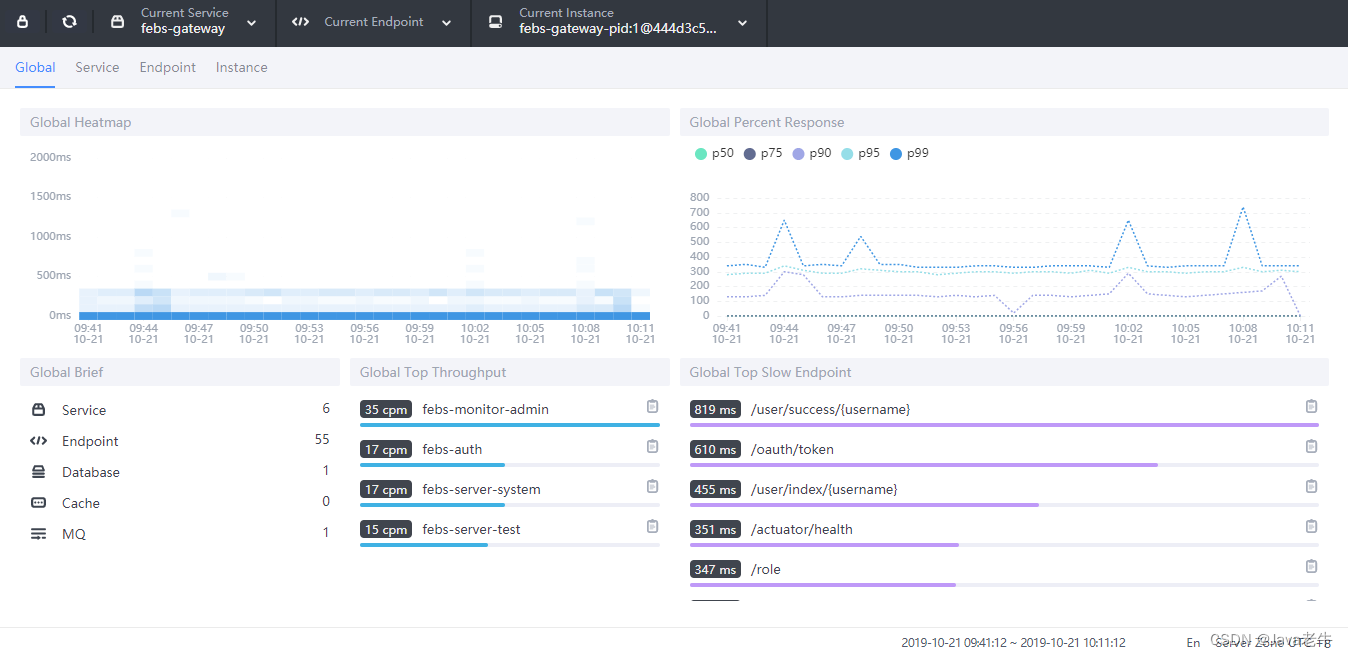This screenshot has width=1348, height=656.
Task: Switch to the Global tab
Action: click(35, 67)
